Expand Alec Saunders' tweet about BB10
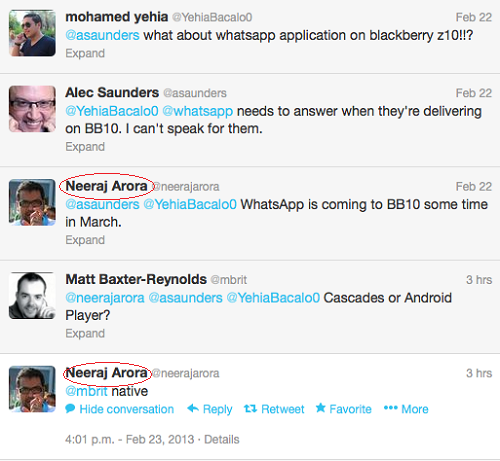The image size is (500, 461). tap(85, 147)
